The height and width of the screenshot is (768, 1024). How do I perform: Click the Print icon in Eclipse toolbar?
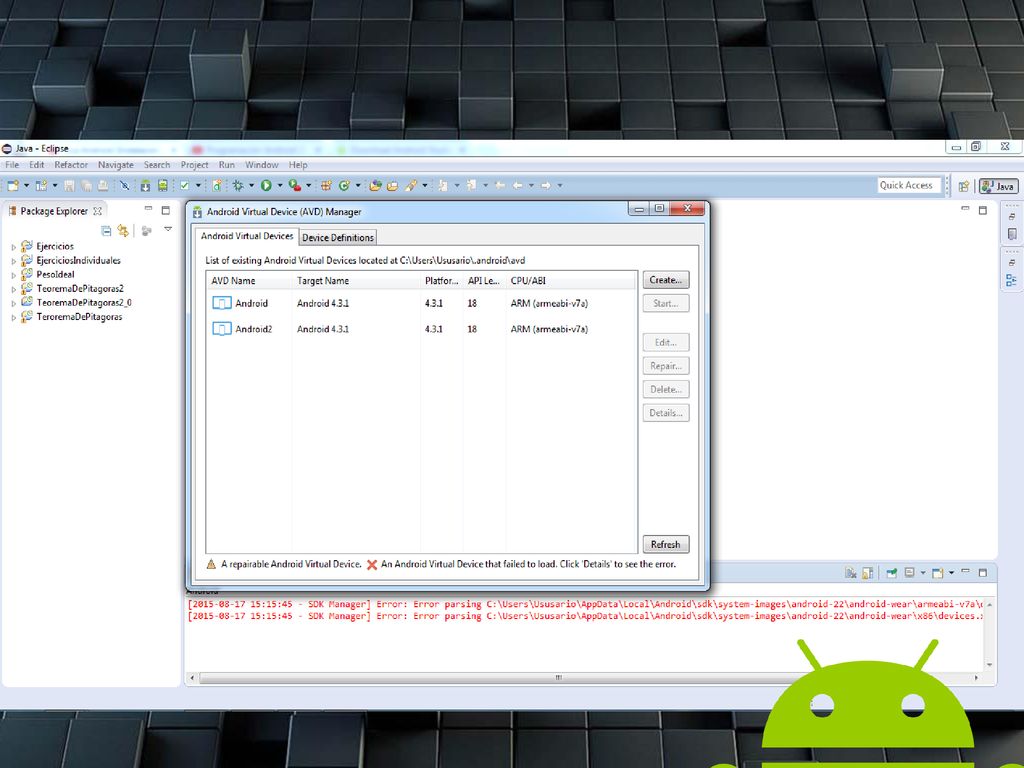(103, 185)
